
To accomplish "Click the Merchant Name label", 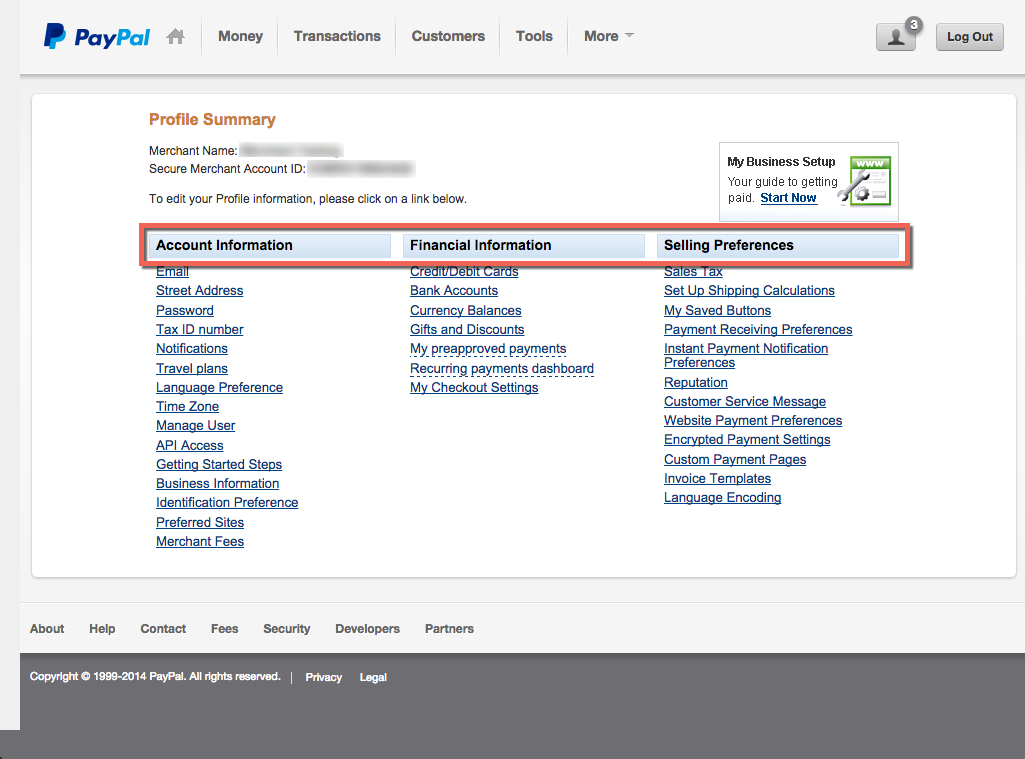I will (193, 151).
